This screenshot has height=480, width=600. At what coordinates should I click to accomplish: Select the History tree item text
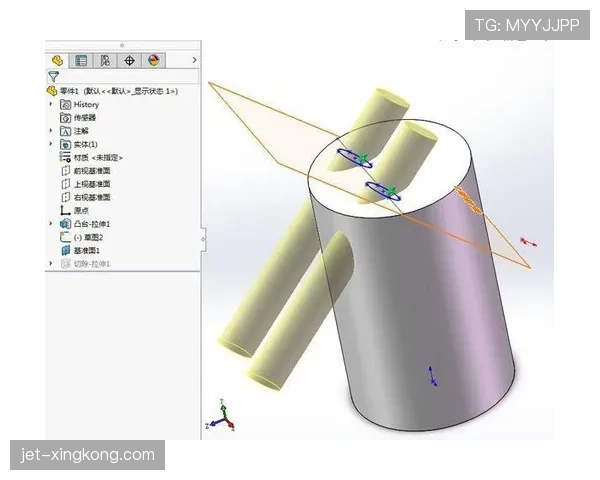click(86, 104)
